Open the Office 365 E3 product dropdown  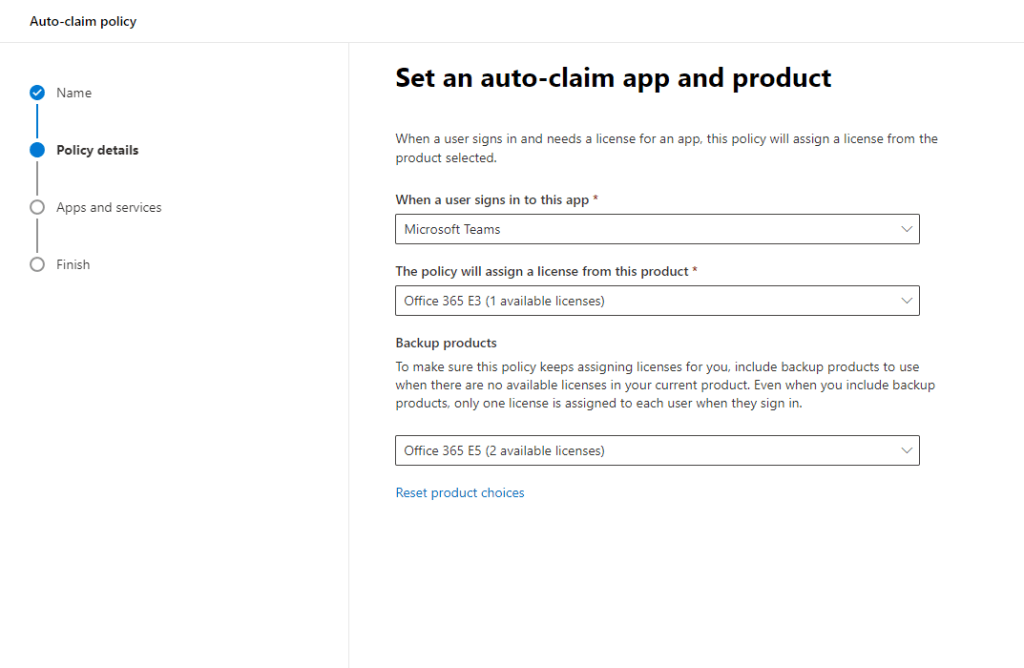[x=640, y=301]
